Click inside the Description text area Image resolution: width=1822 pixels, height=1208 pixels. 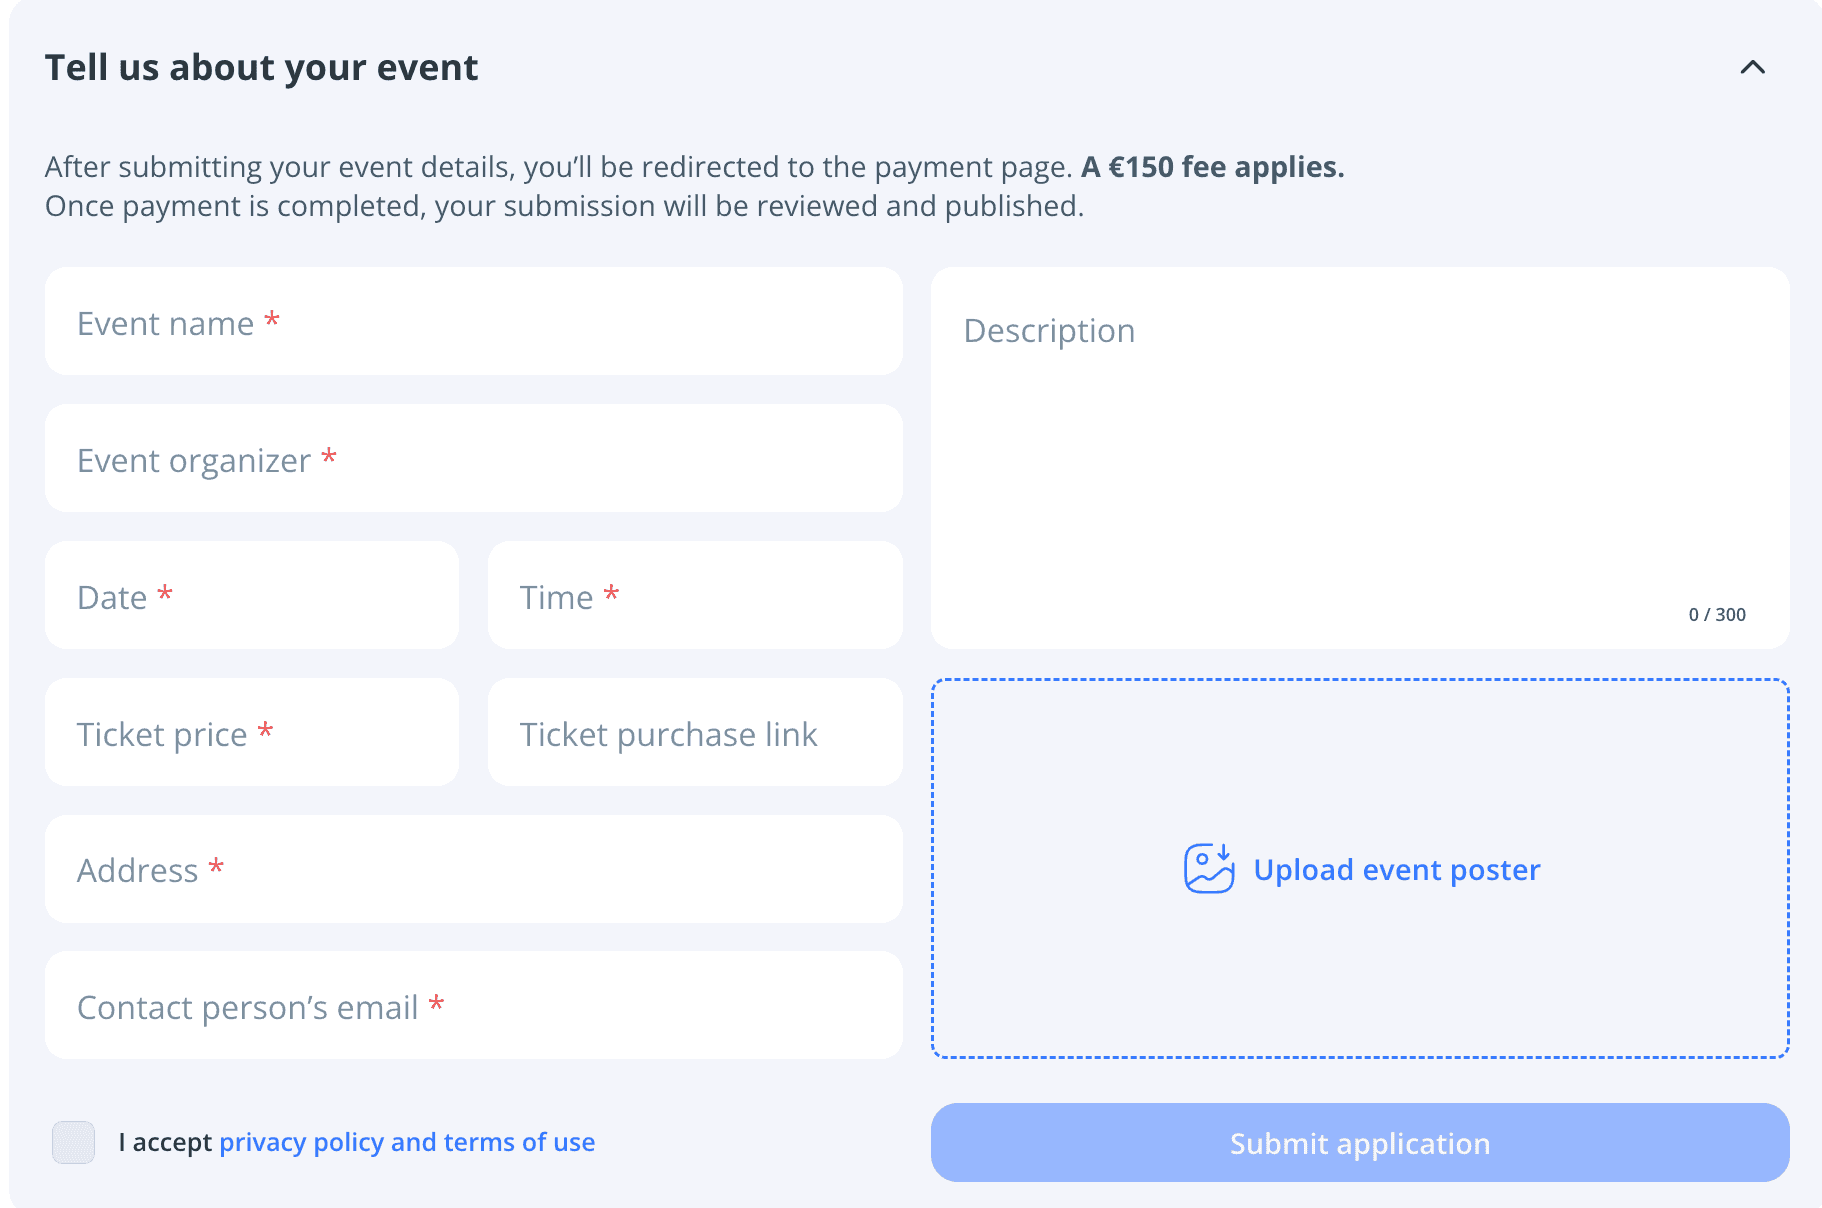coord(1360,459)
